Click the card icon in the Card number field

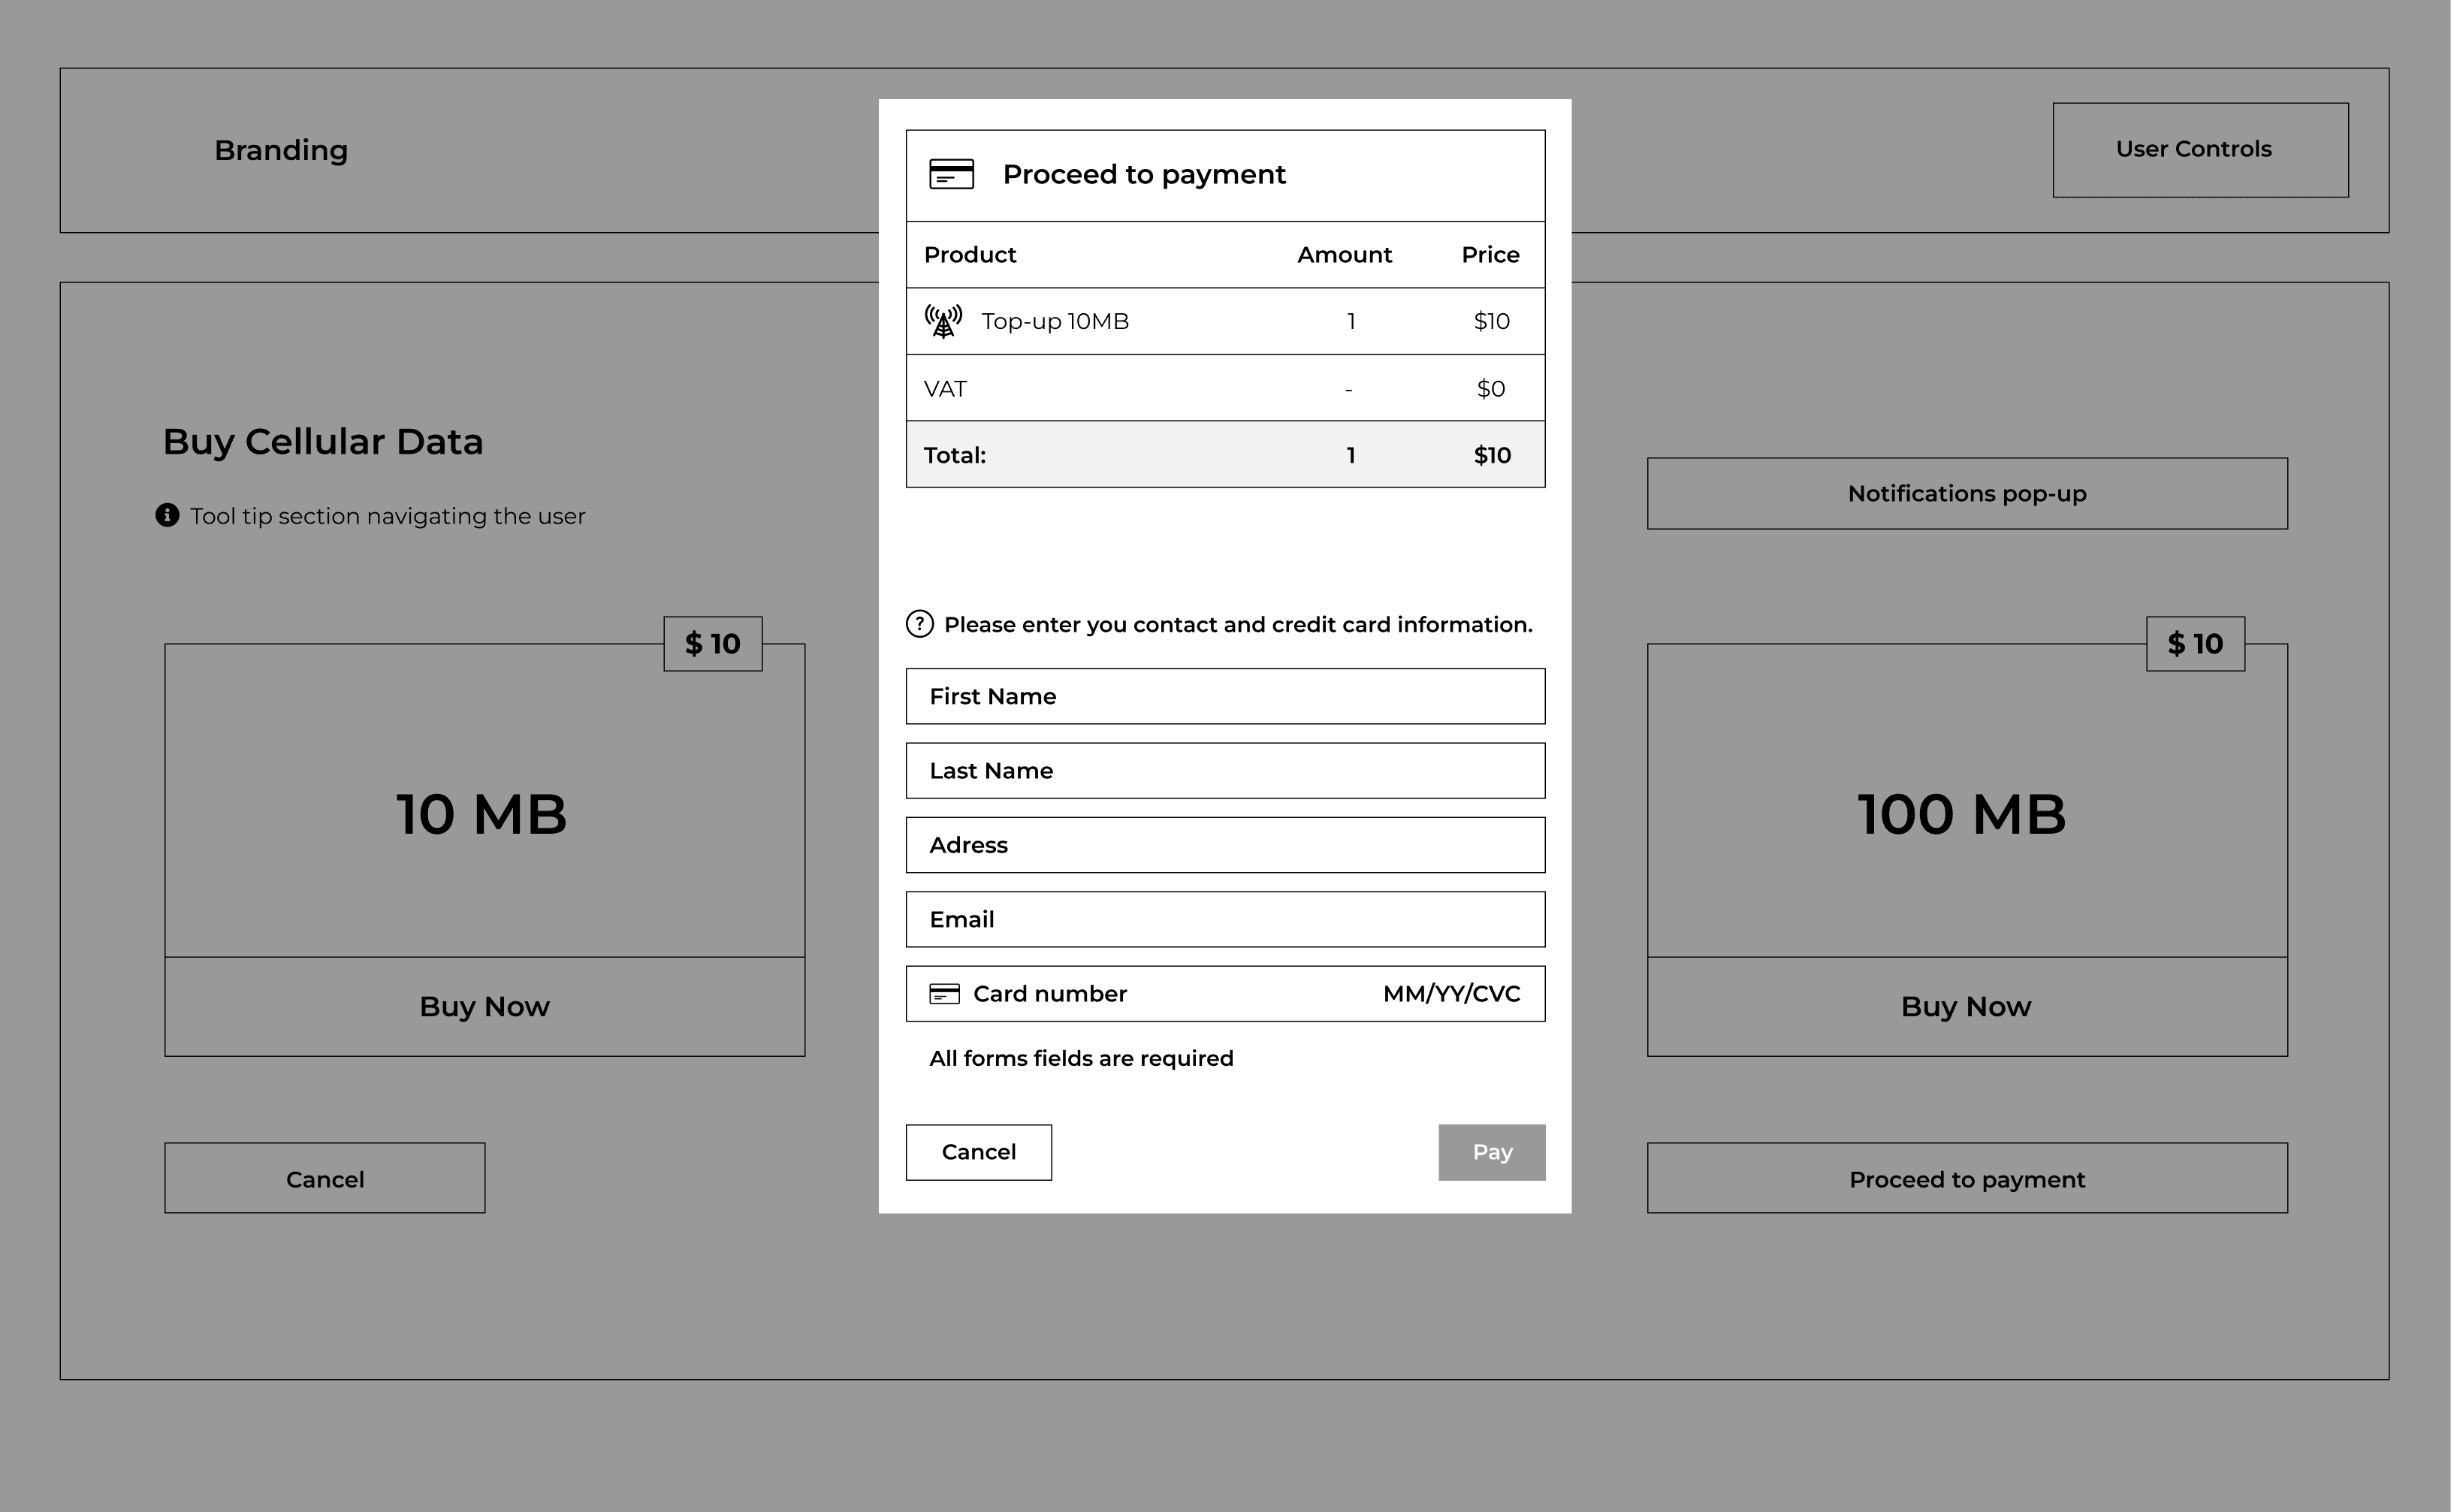click(x=944, y=993)
